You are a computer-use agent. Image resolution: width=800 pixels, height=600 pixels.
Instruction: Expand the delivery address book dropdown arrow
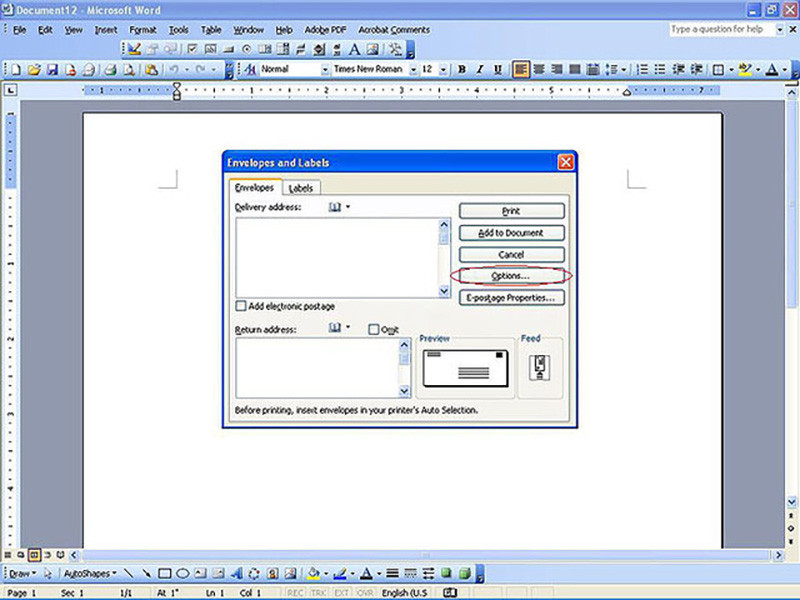[x=348, y=207]
